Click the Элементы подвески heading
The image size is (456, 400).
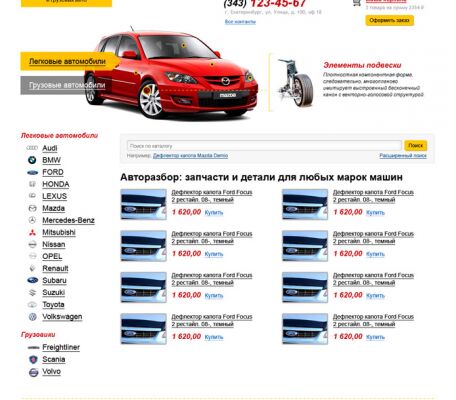point(362,65)
